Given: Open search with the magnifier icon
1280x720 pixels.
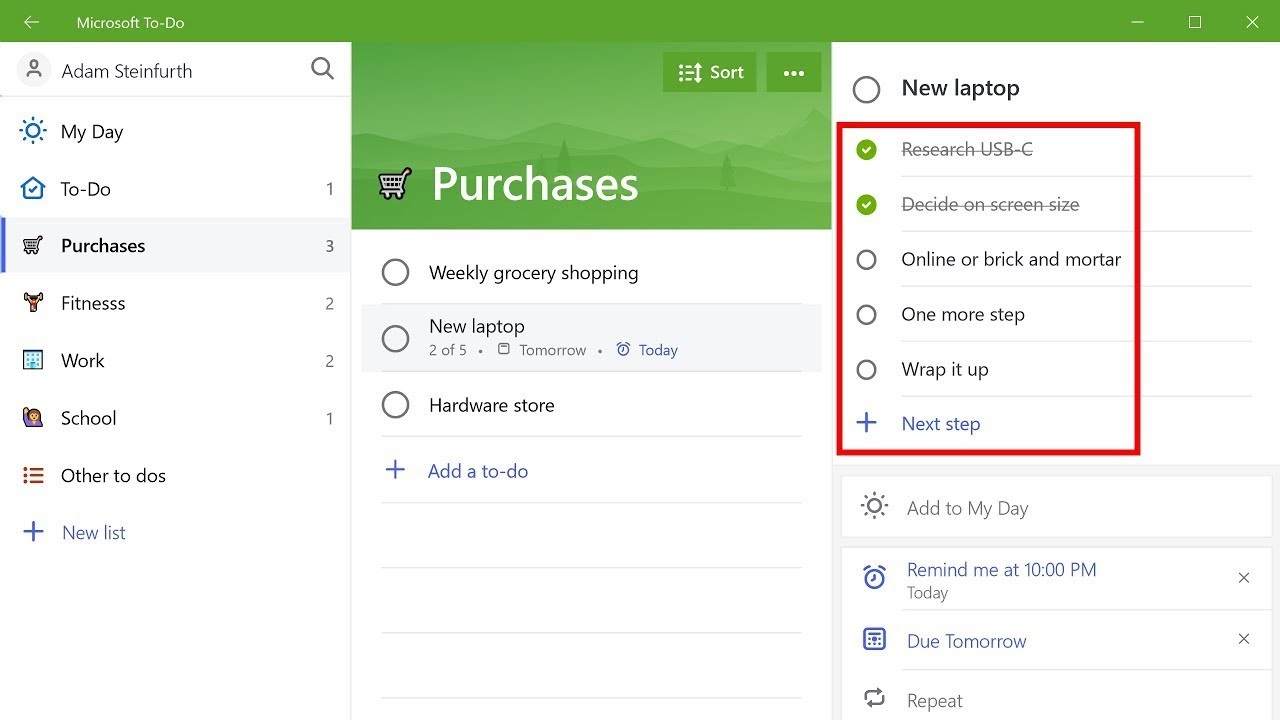Looking at the screenshot, I should point(322,68).
